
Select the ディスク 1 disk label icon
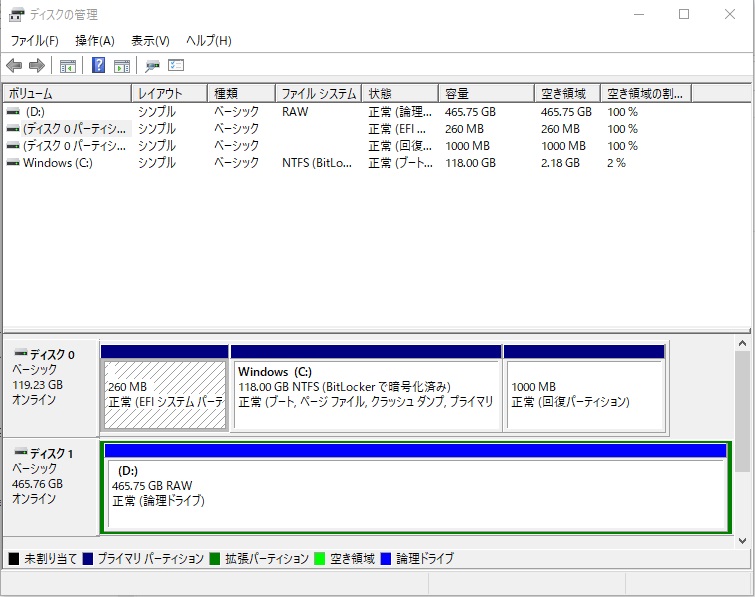(x=21, y=453)
